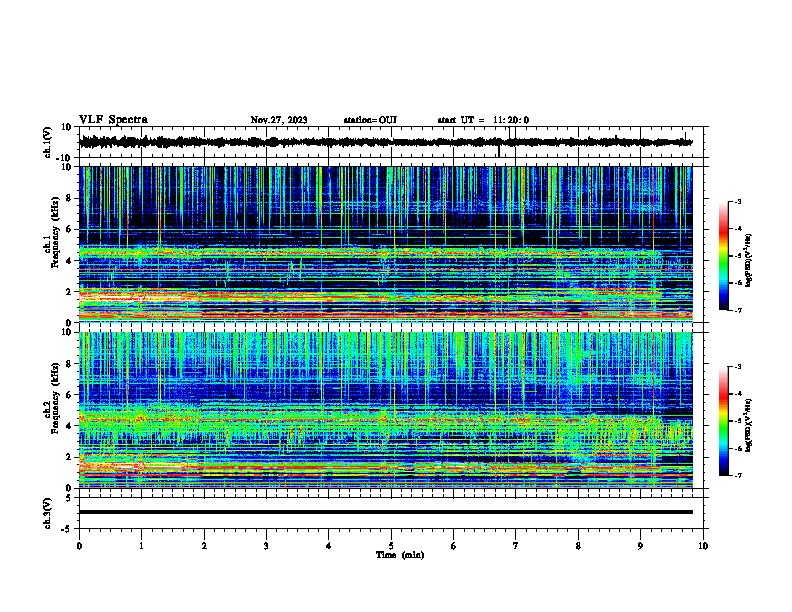Click the 9 minute tick label

tap(640, 546)
